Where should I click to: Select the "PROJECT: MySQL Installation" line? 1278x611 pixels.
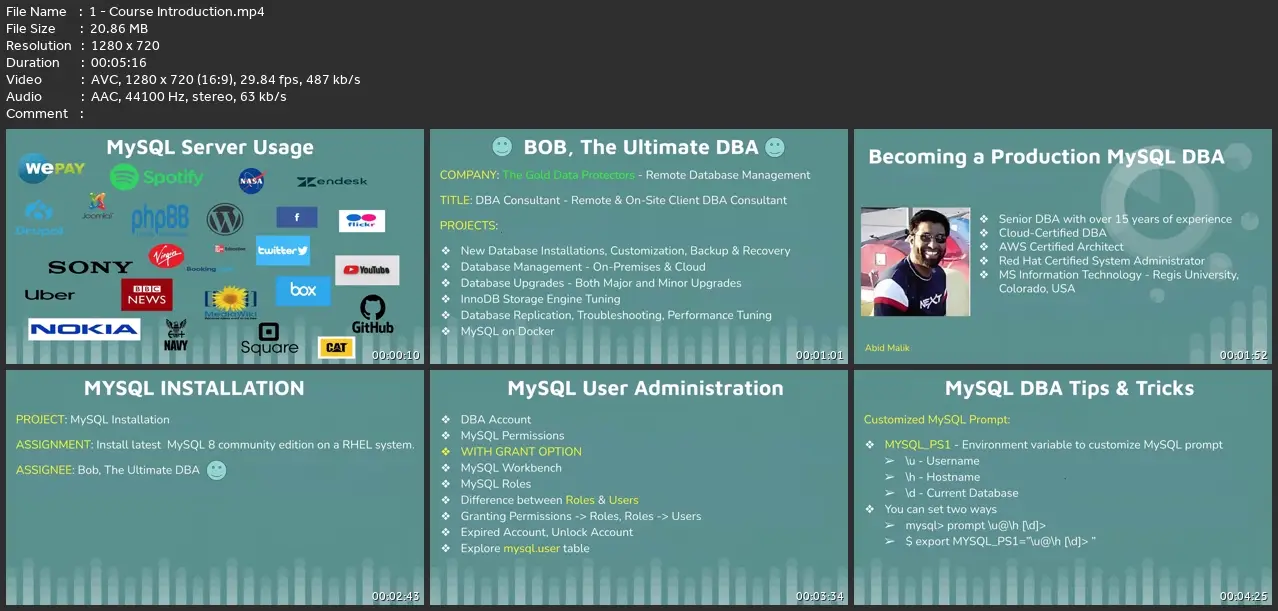[x=93, y=420]
